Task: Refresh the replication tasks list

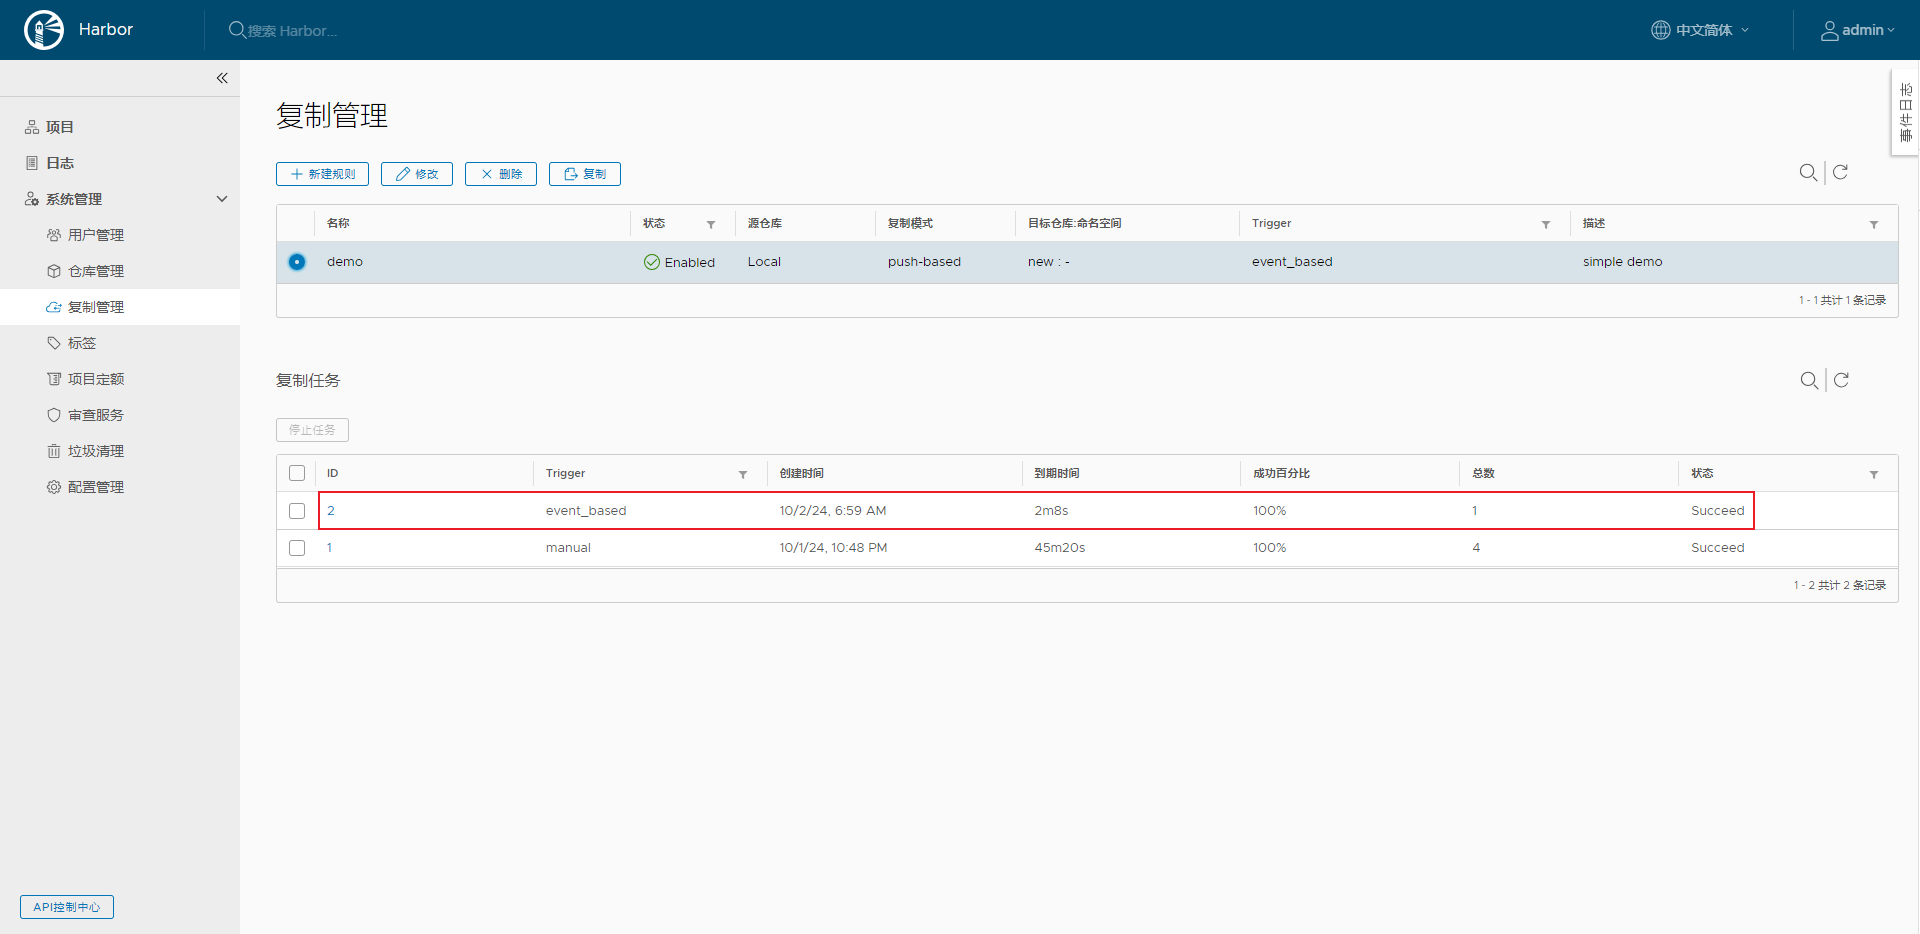Action: (x=1841, y=380)
